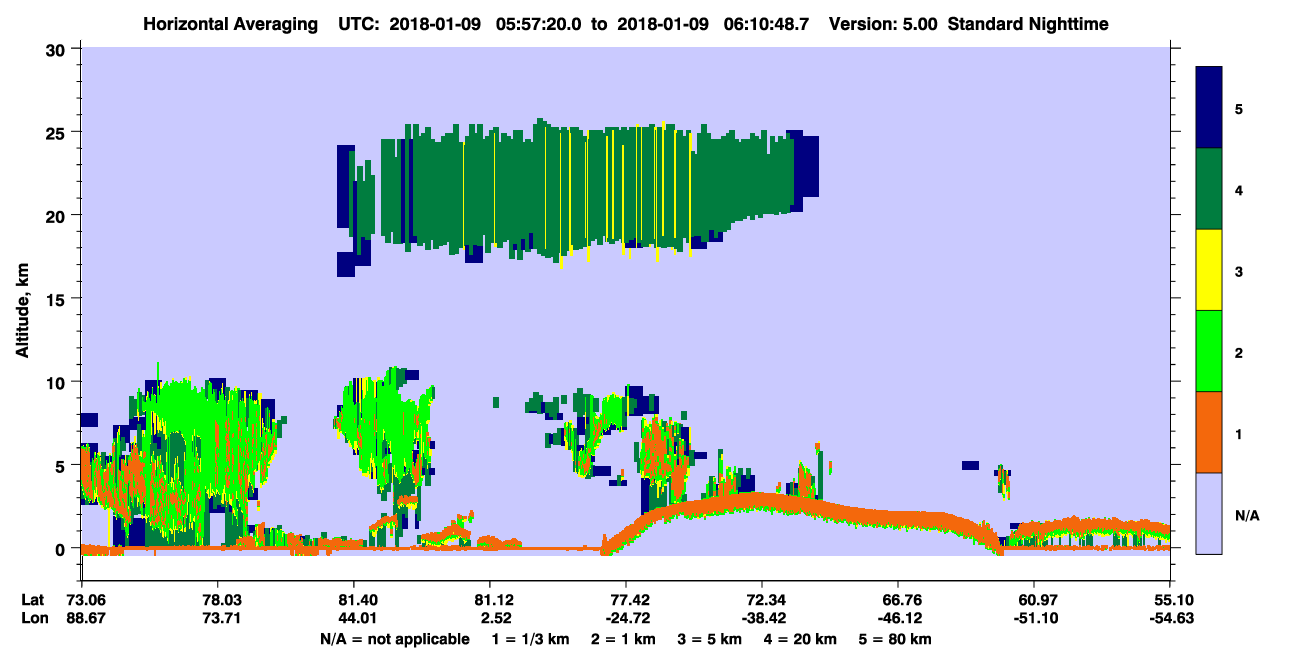Click the dark blue level 5 colorbar segment
Viewport: 1300px width, 667px height.
tap(1210, 108)
